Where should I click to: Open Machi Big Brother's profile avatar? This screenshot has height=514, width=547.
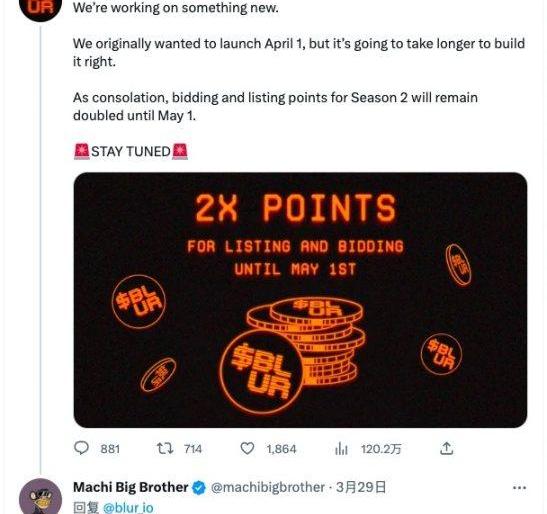[x=40, y=497]
